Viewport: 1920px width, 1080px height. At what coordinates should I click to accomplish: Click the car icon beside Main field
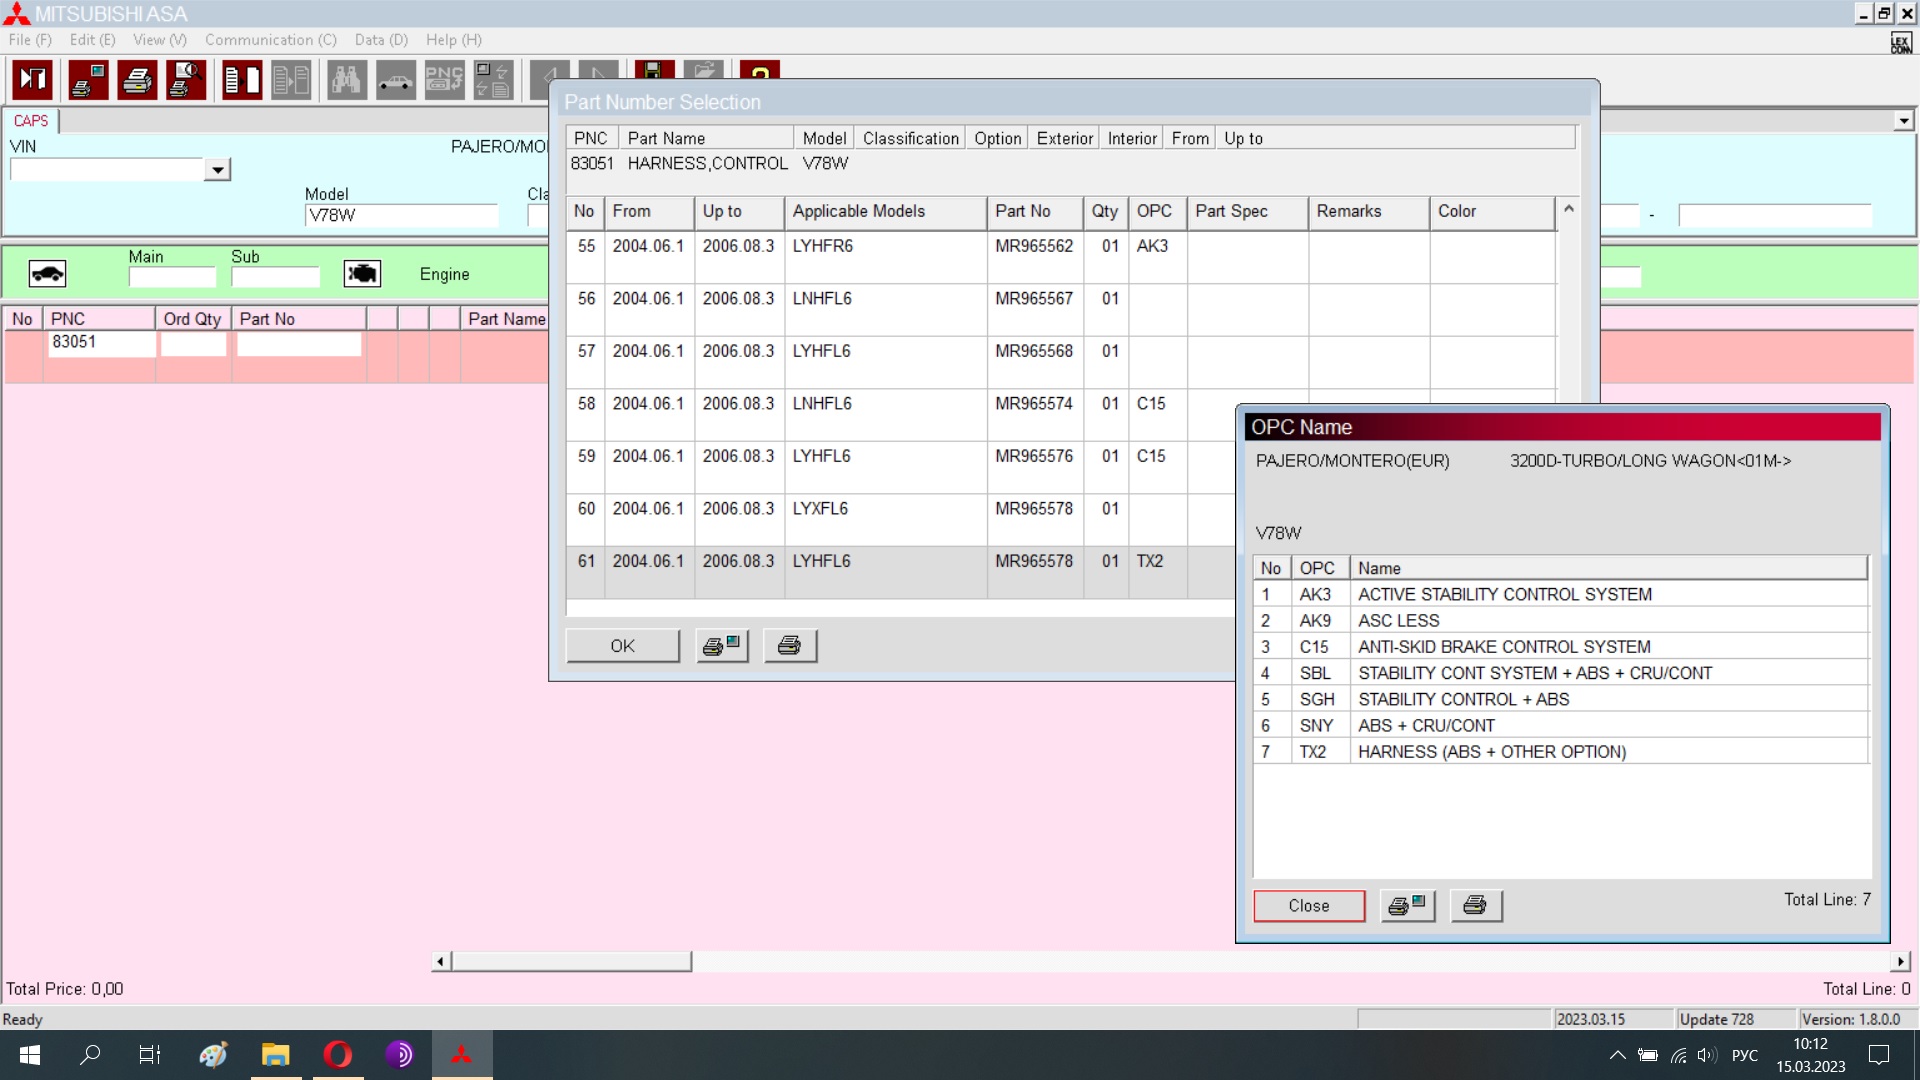click(x=47, y=273)
